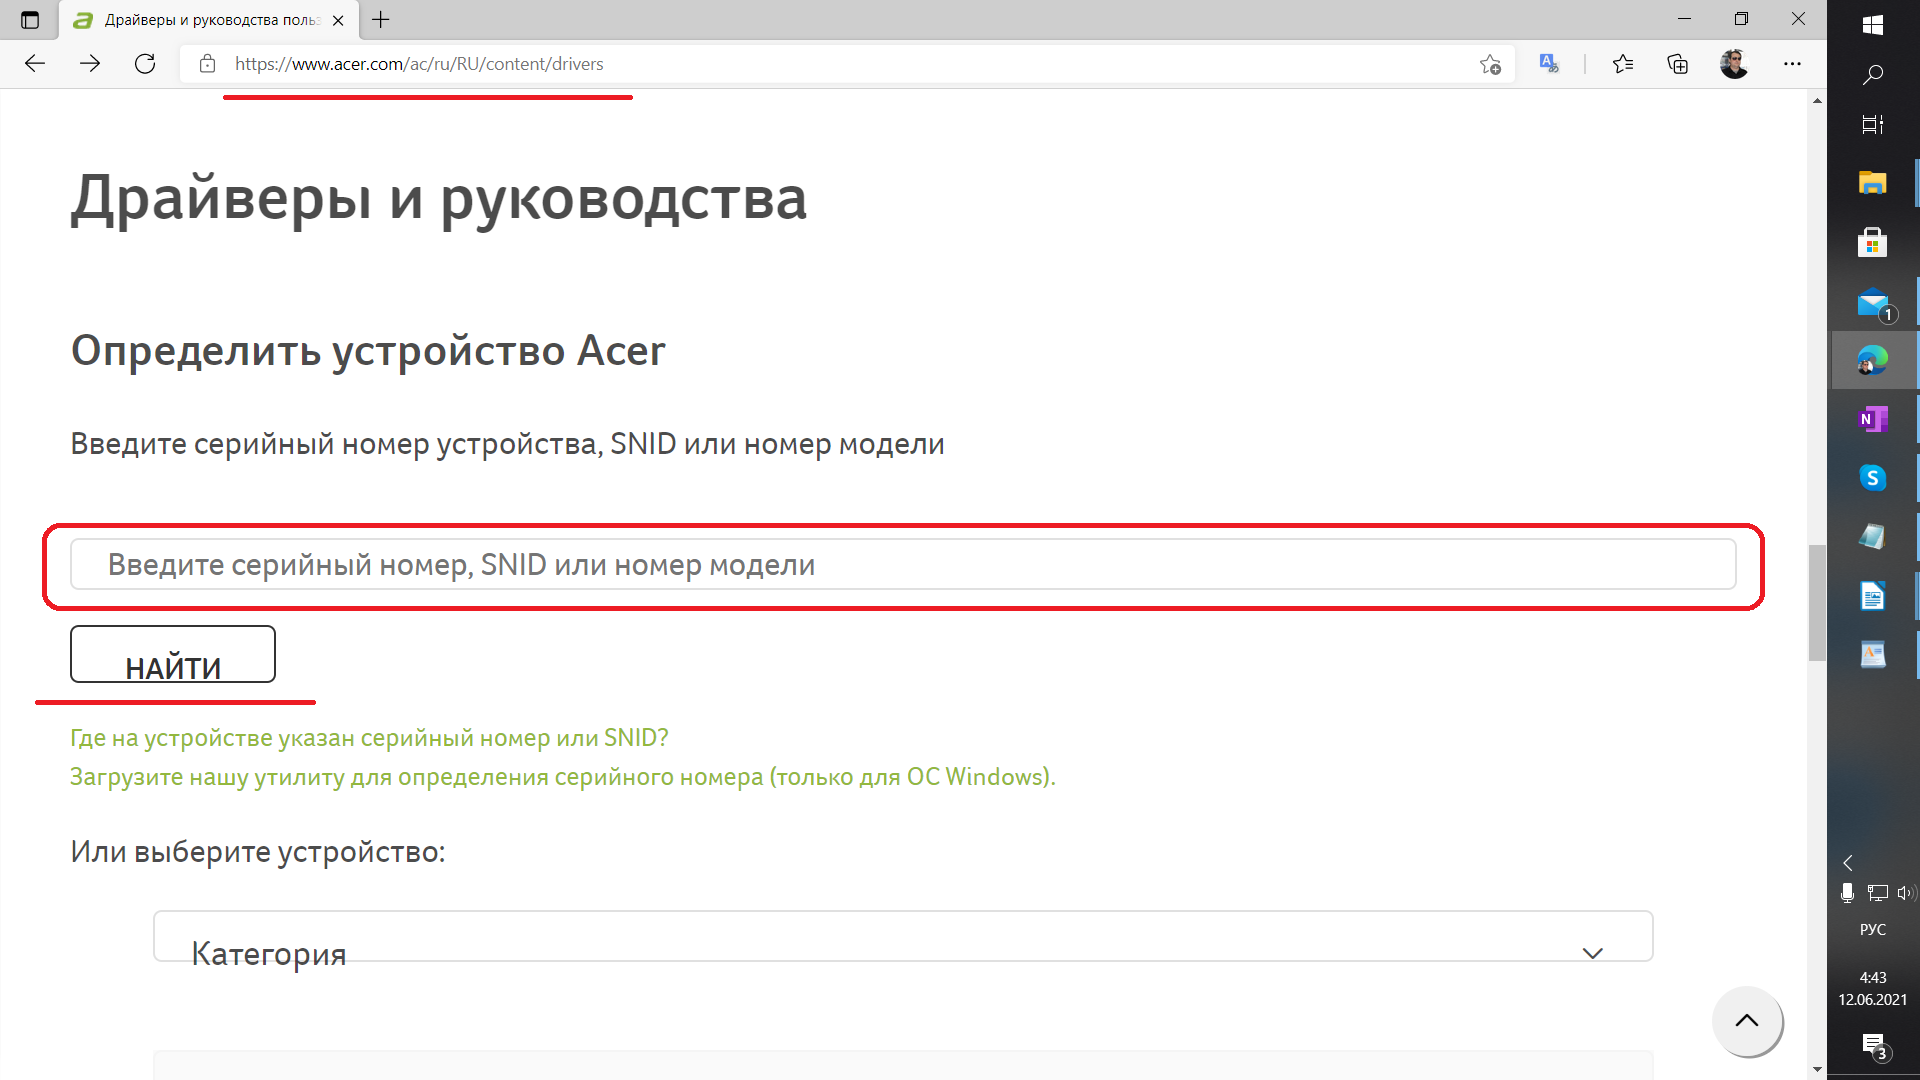Open Windows search
Image resolution: width=1920 pixels, height=1080 pixels.
coord(1873,75)
